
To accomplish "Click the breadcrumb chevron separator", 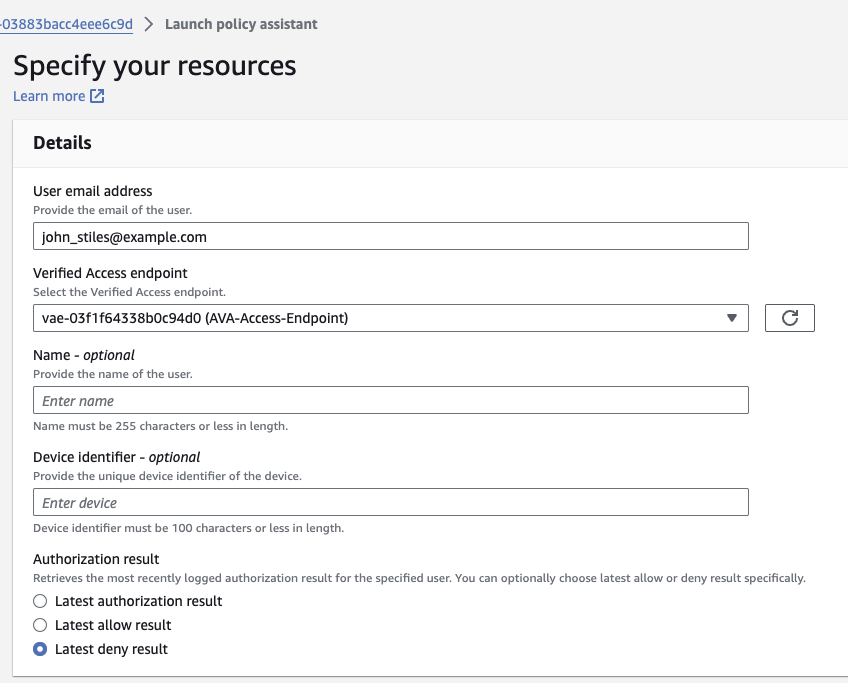I will (x=148, y=23).
